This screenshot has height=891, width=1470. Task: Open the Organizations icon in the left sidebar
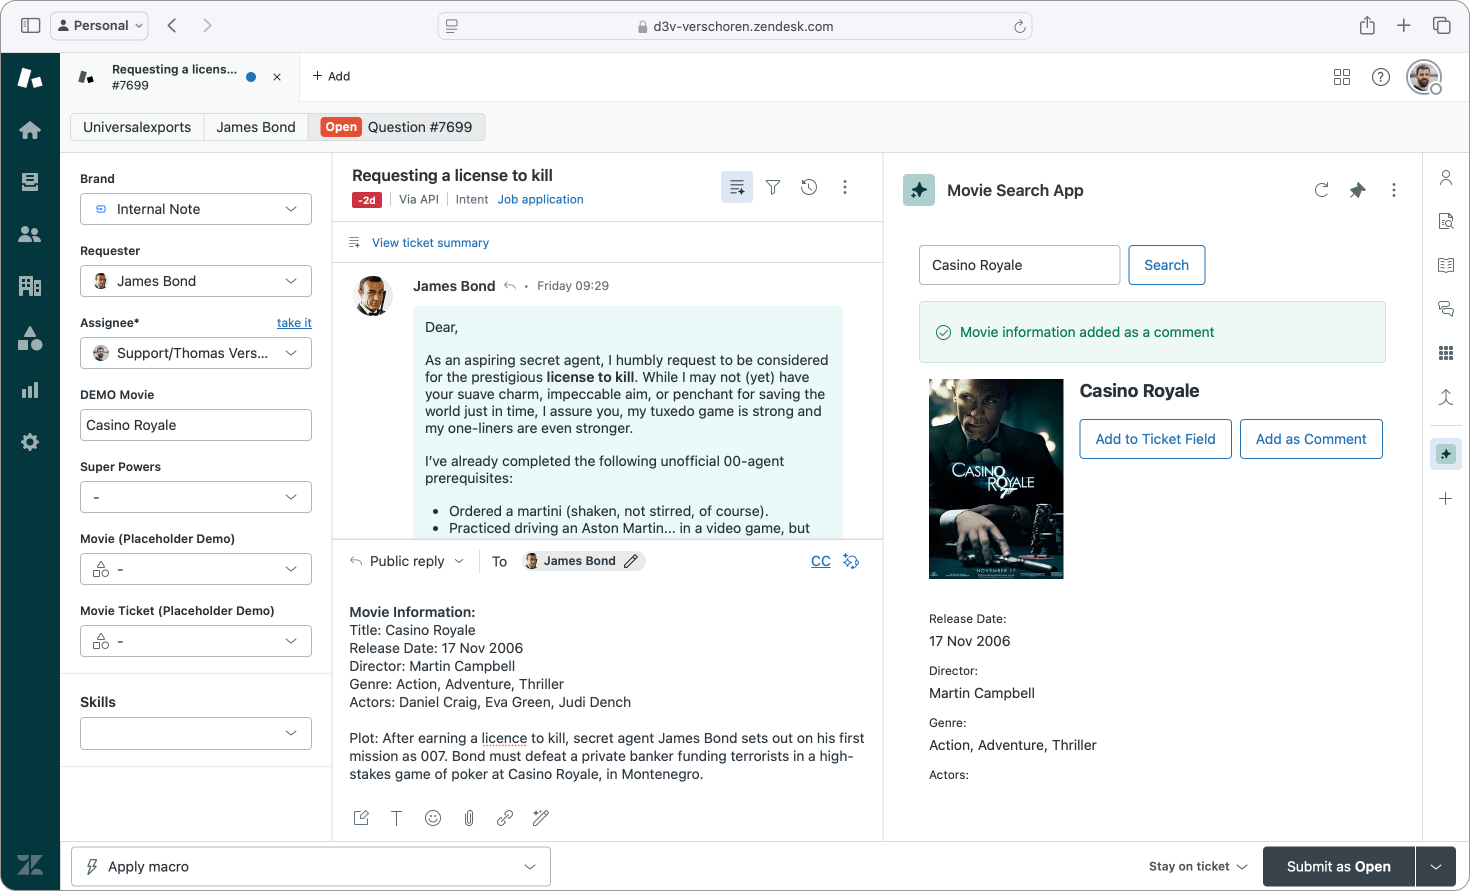pos(30,286)
